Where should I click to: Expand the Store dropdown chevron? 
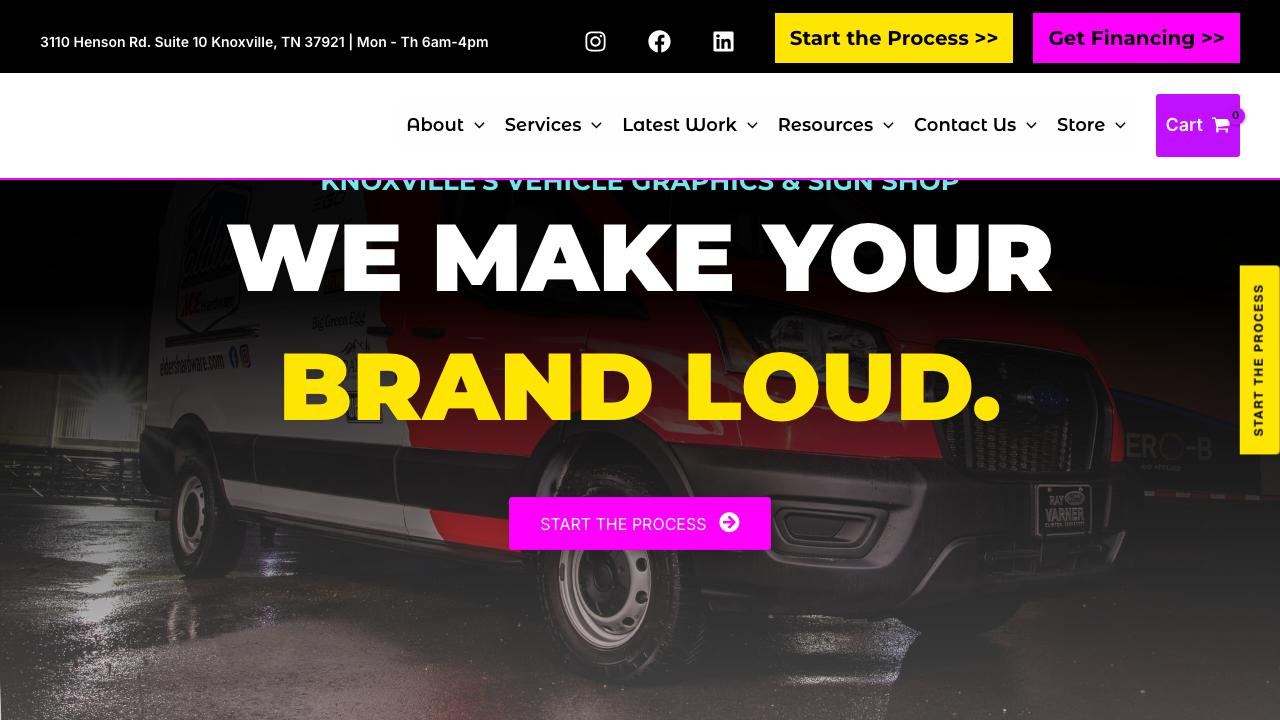point(1120,125)
